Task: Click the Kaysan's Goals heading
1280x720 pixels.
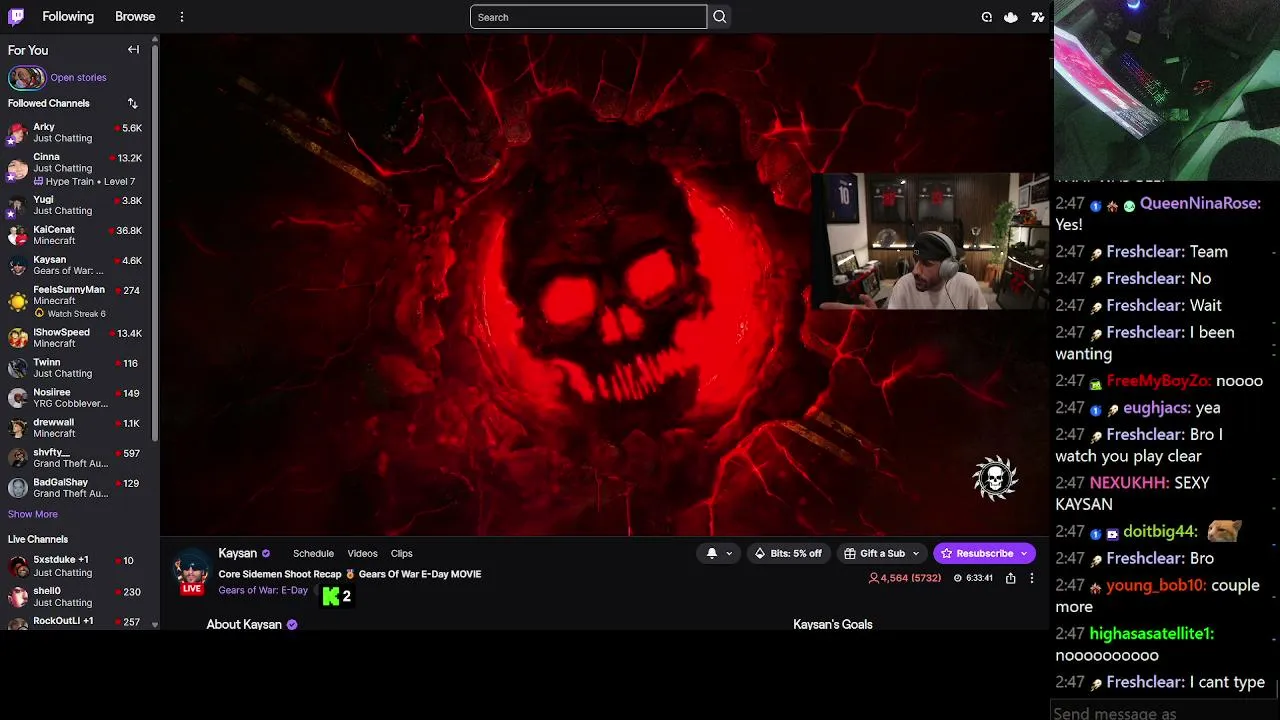Action: (833, 624)
